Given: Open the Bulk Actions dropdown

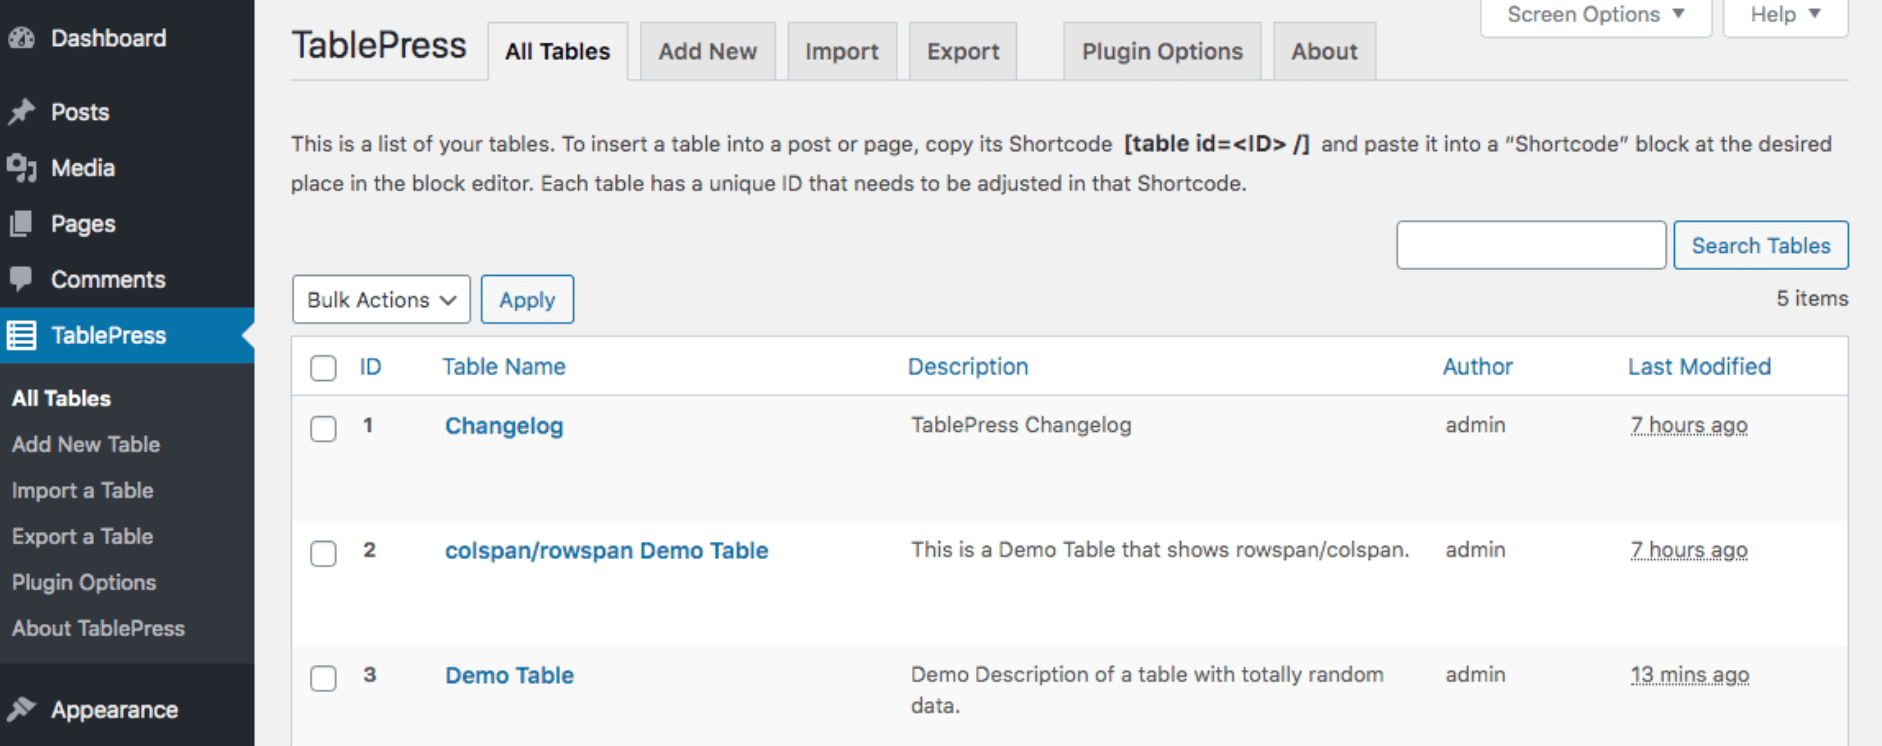Looking at the screenshot, I should coord(381,299).
